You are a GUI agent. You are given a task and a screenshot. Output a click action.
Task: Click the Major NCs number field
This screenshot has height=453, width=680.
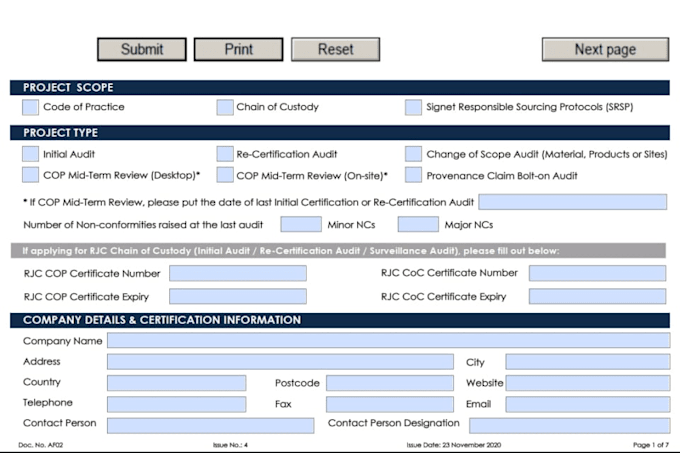[x=418, y=225]
